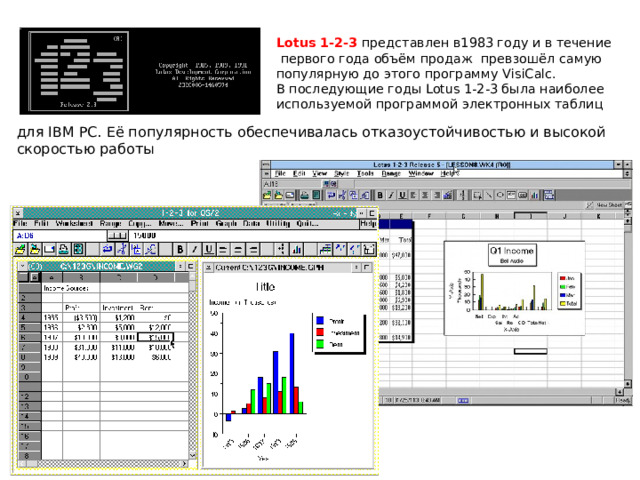Toggle Underline in the 1-2-3 for OS/2 toolbar
Viewport: 640px width, 480px height.
pyautogui.click(x=209, y=249)
